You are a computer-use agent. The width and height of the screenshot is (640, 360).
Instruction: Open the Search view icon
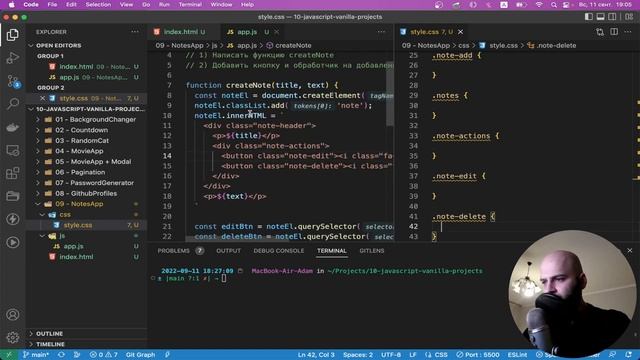coord(13,104)
